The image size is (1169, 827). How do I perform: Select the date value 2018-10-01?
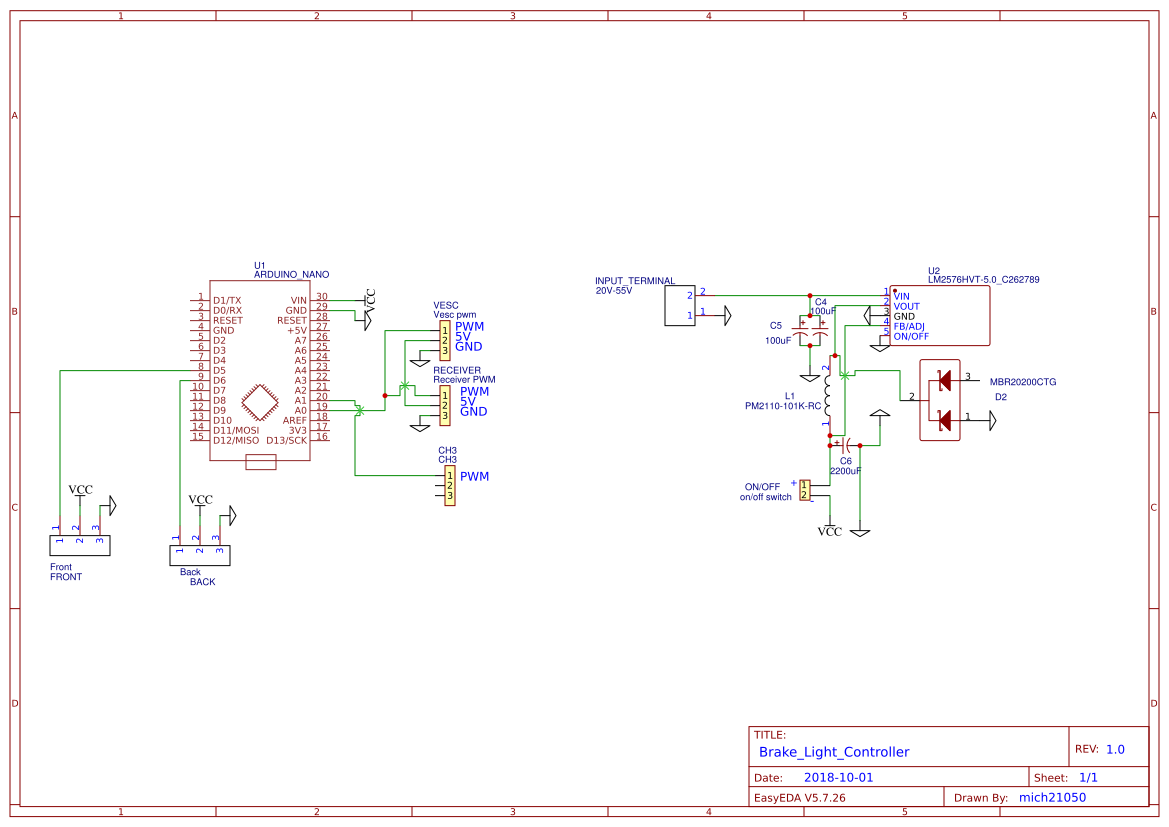pos(838,778)
